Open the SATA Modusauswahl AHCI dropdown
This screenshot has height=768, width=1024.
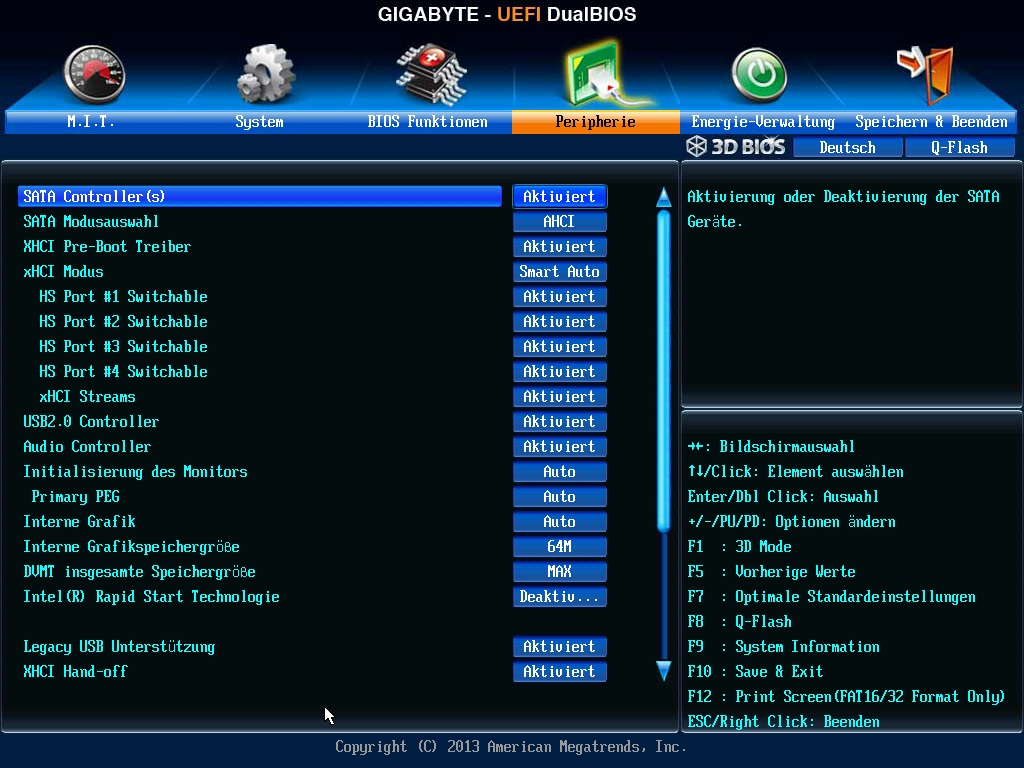[x=560, y=222]
